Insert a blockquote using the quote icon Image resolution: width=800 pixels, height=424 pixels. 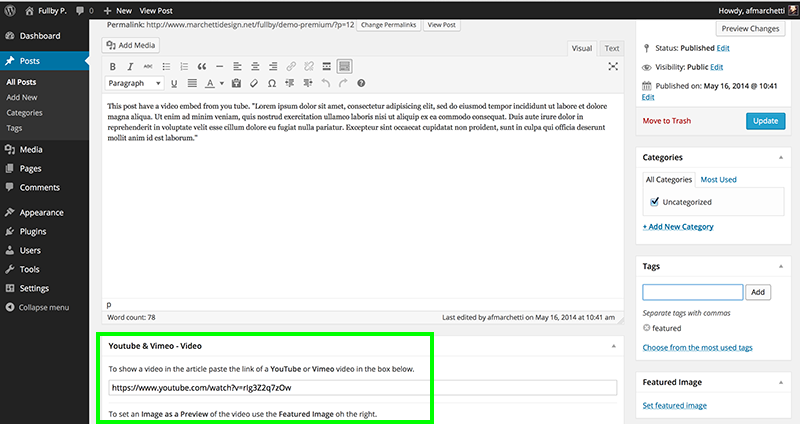click(x=202, y=66)
